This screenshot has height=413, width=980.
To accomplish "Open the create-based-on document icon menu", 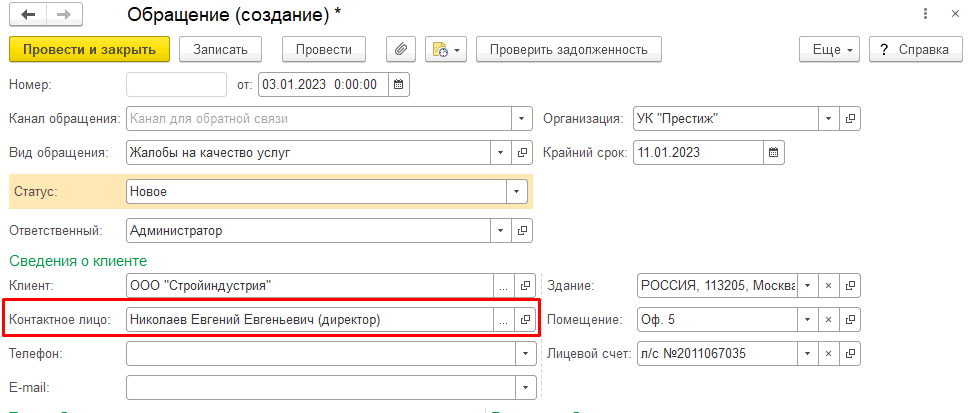I will pyautogui.click(x=446, y=49).
